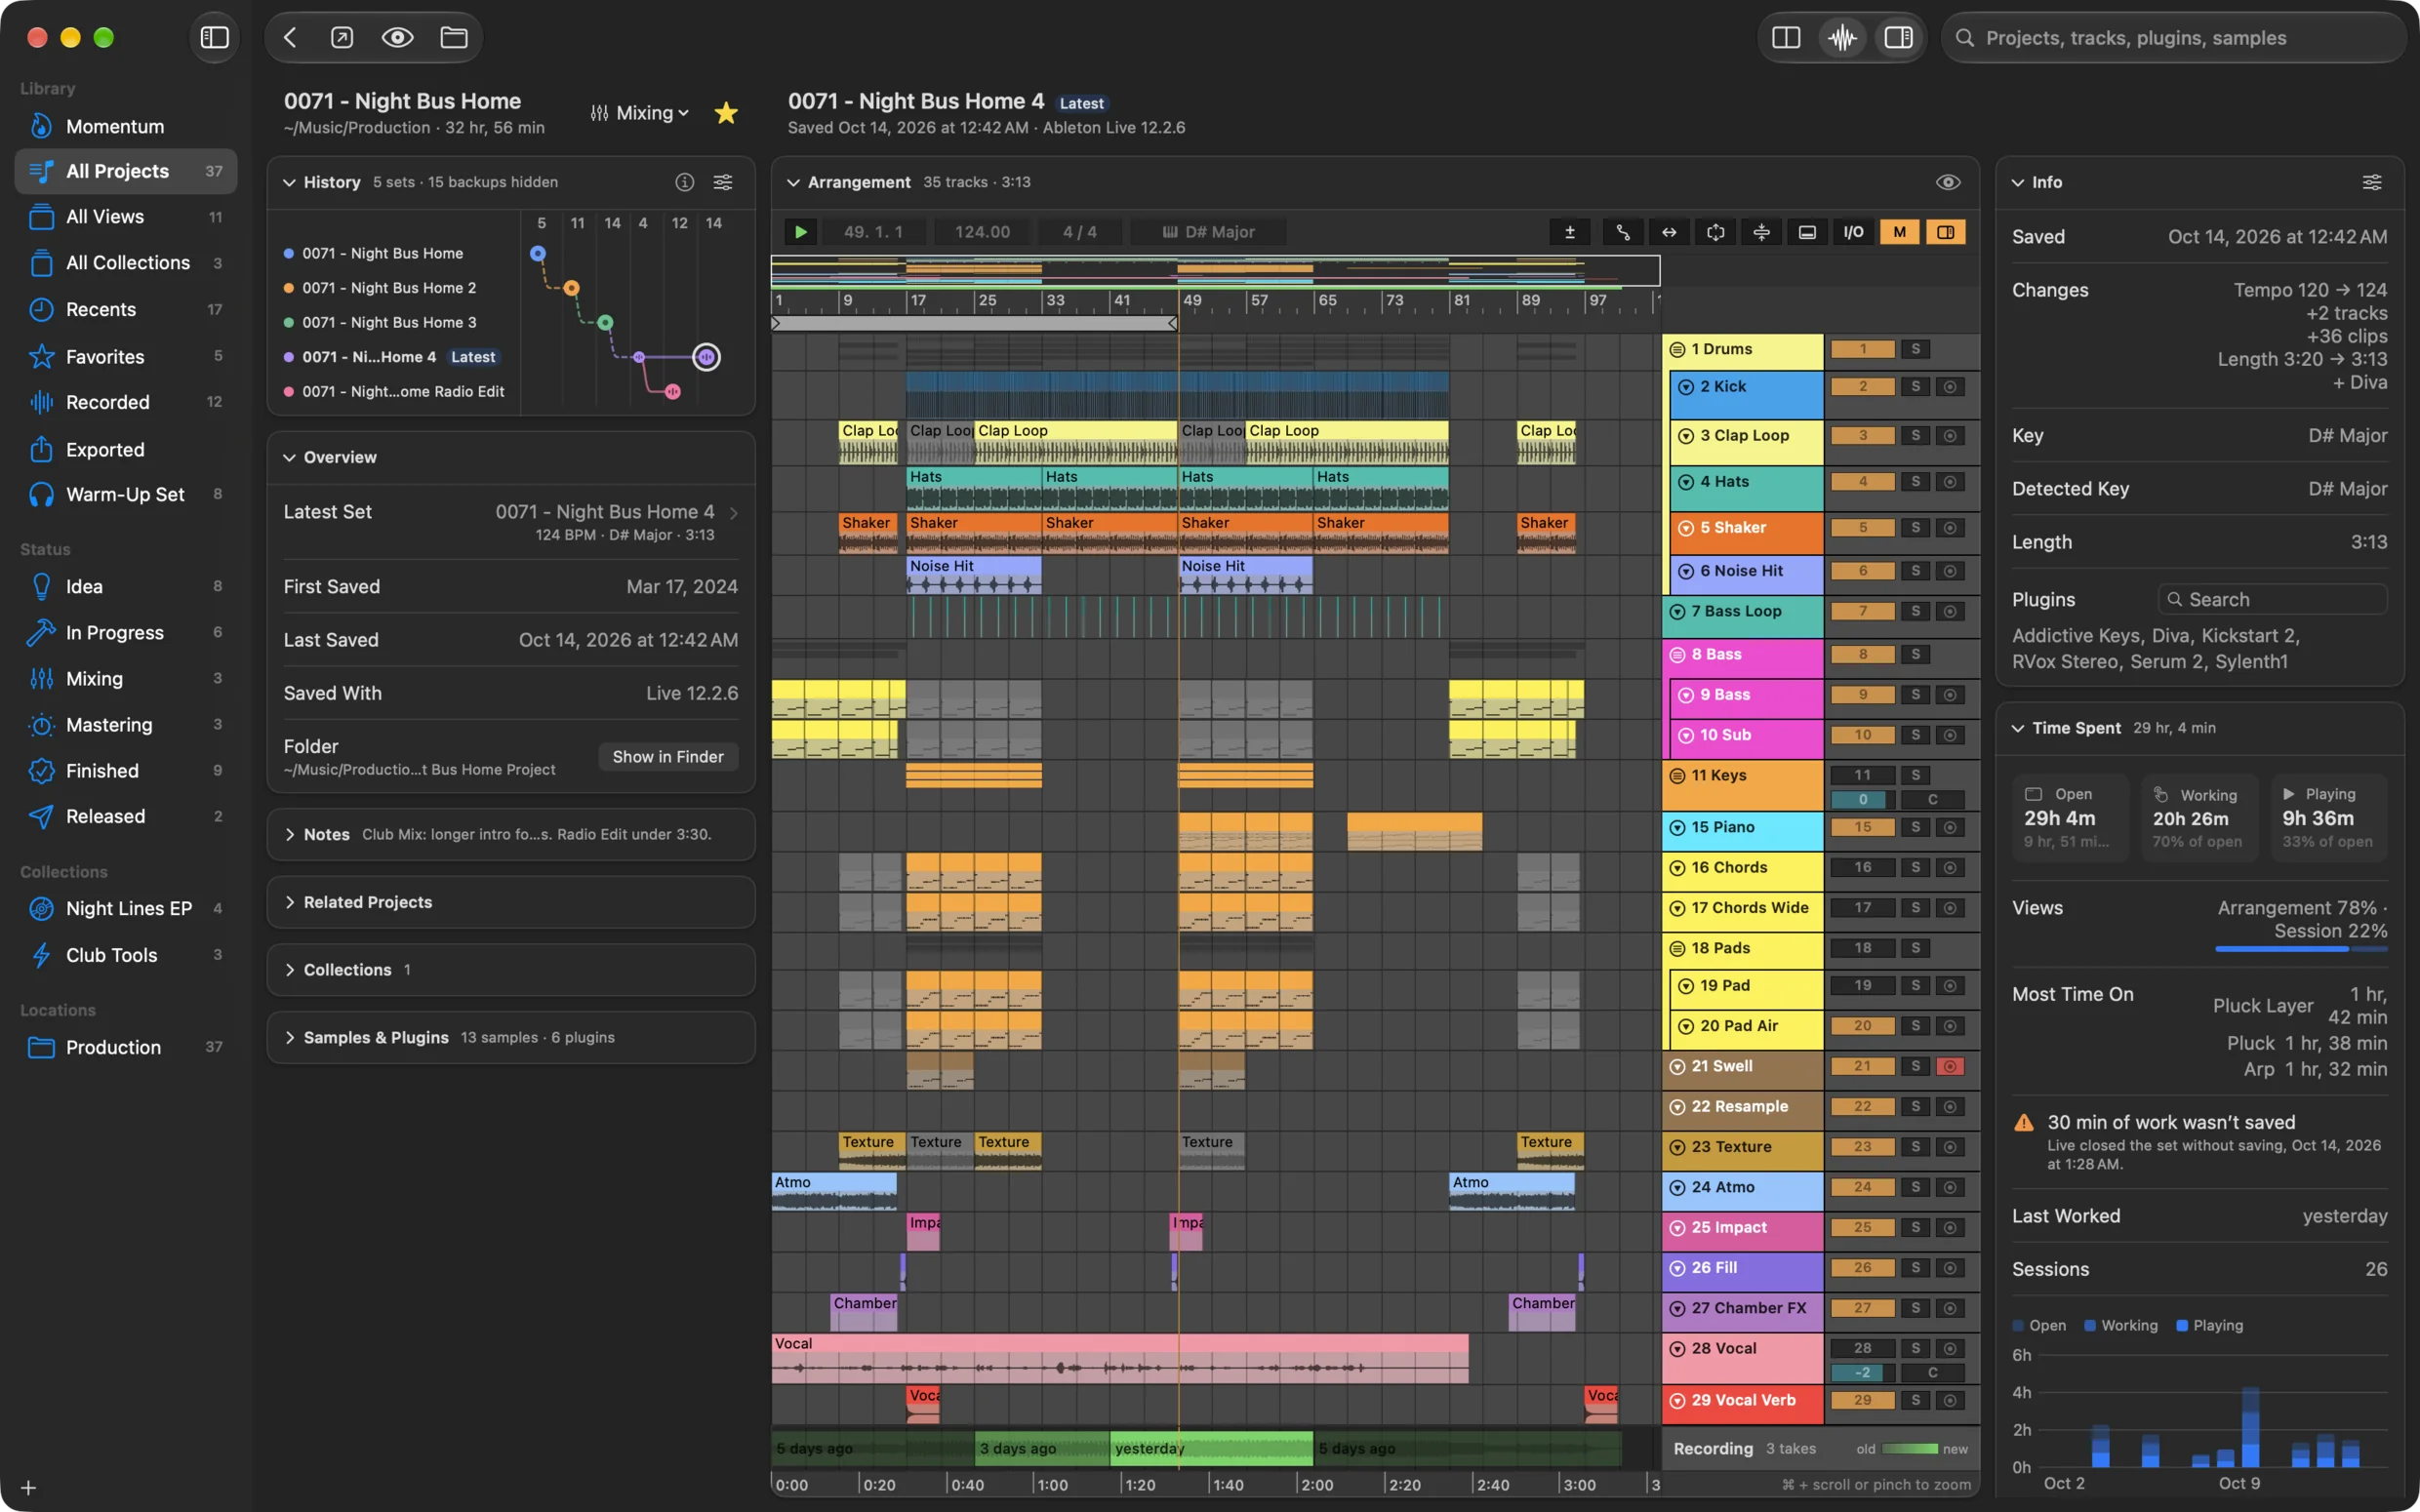
Task: Click the folder icon in top toolbar
Action: (x=454, y=38)
